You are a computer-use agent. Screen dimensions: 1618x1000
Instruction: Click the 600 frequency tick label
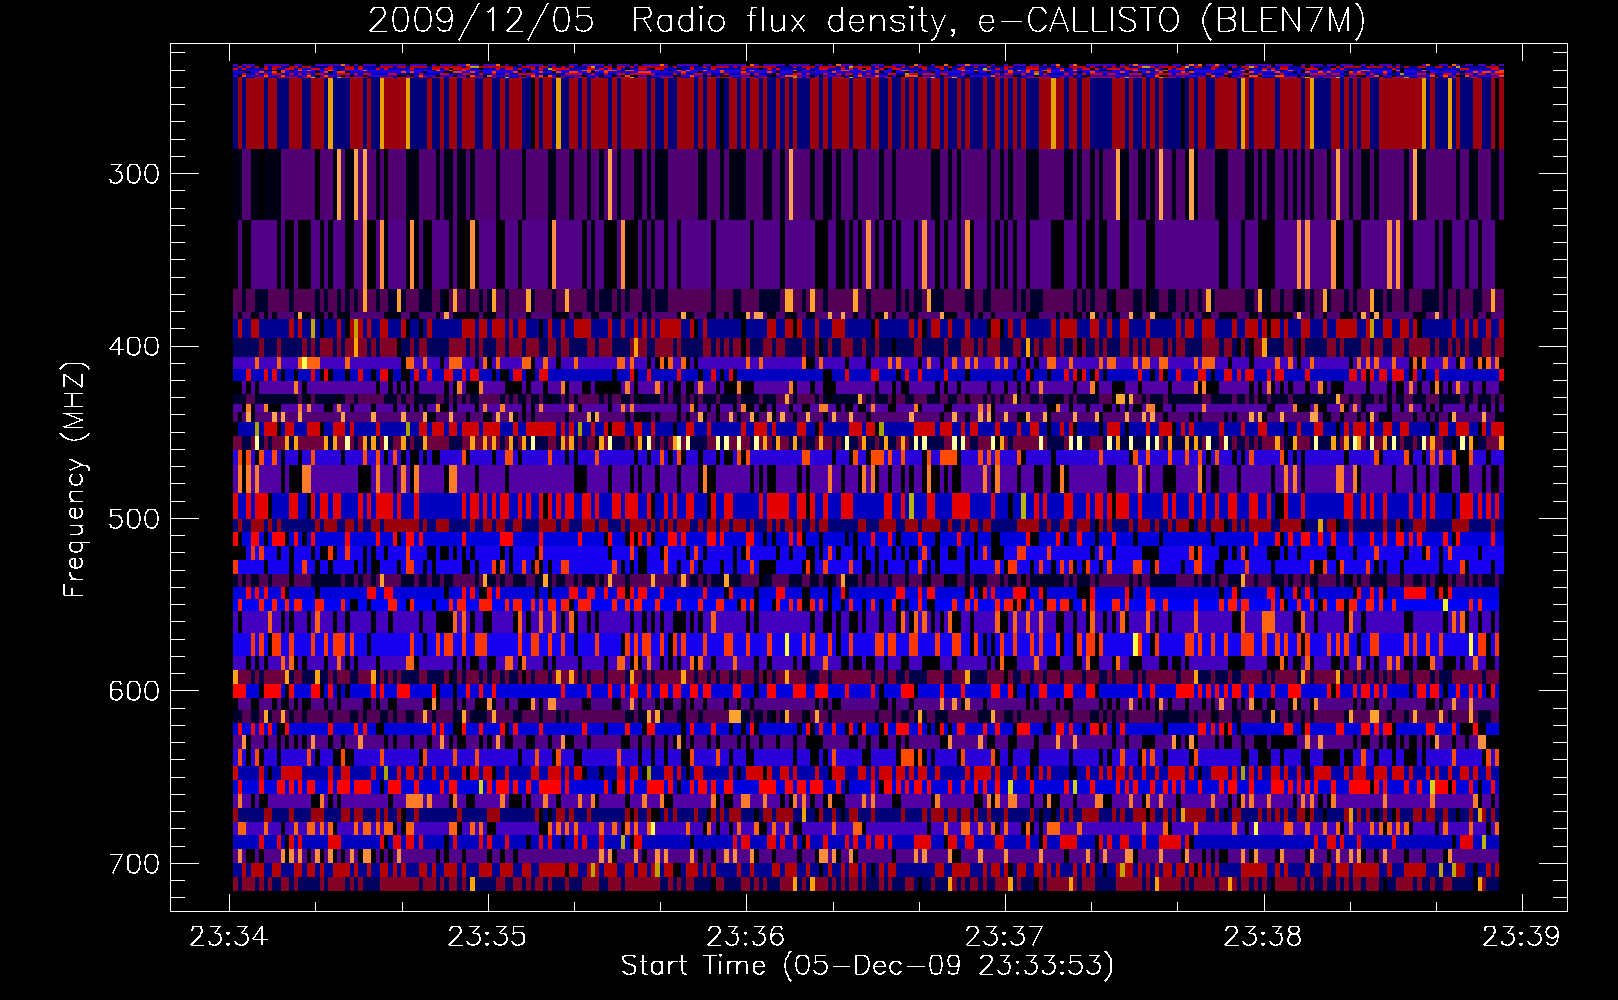tap(134, 691)
